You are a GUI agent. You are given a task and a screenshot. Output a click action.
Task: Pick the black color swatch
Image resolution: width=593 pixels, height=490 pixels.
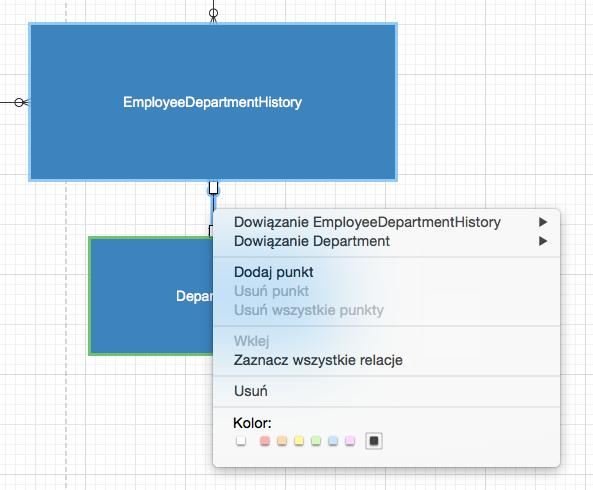pyautogui.click(x=374, y=441)
